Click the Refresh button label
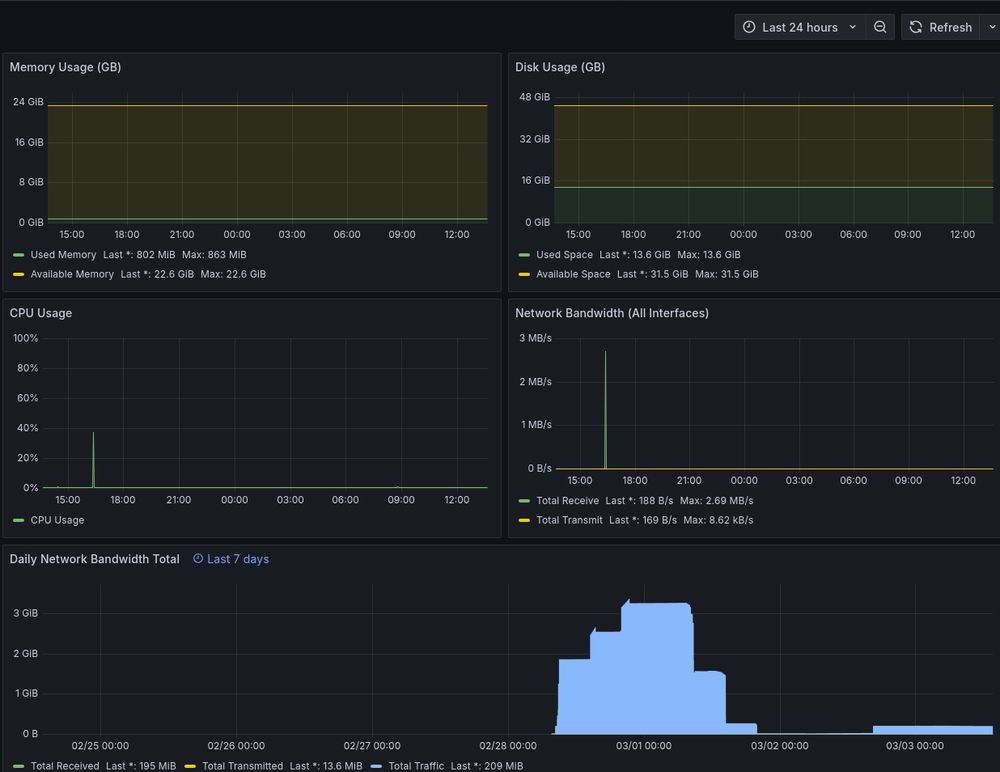 [x=950, y=27]
